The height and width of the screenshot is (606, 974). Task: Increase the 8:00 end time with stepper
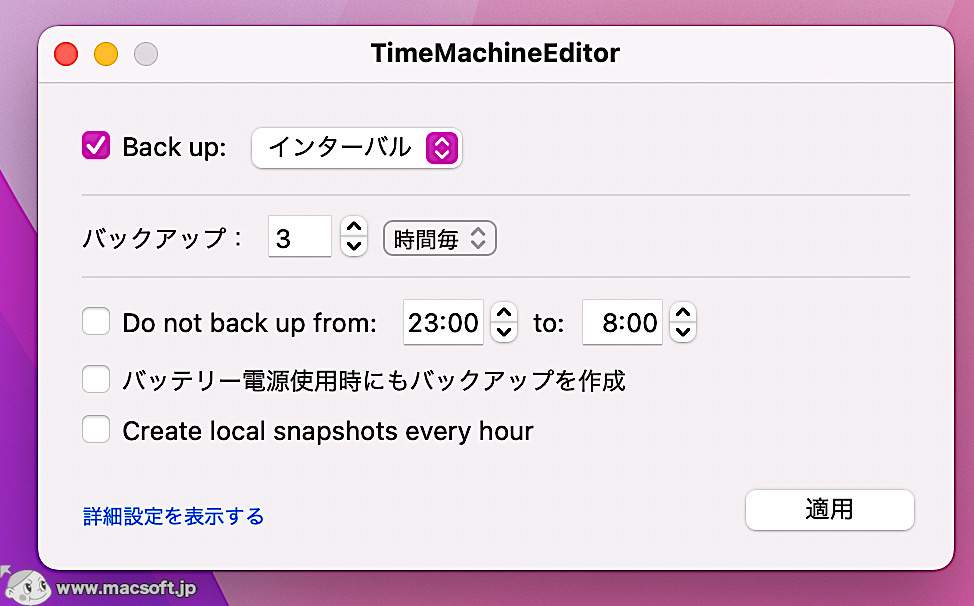[682, 315]
